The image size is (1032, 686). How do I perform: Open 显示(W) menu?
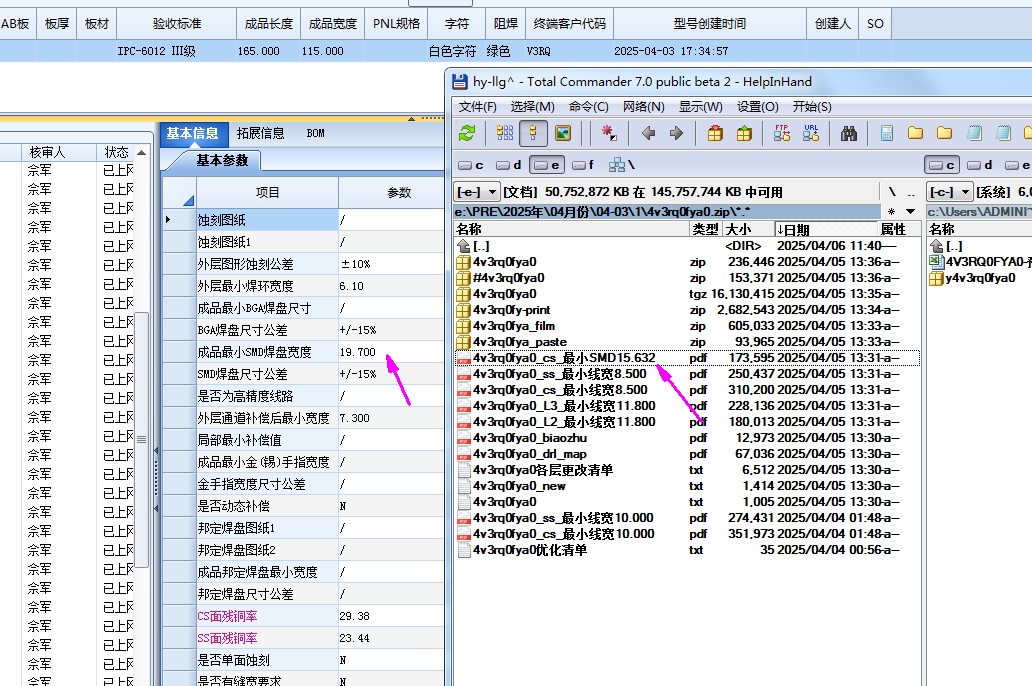(701, 107)
